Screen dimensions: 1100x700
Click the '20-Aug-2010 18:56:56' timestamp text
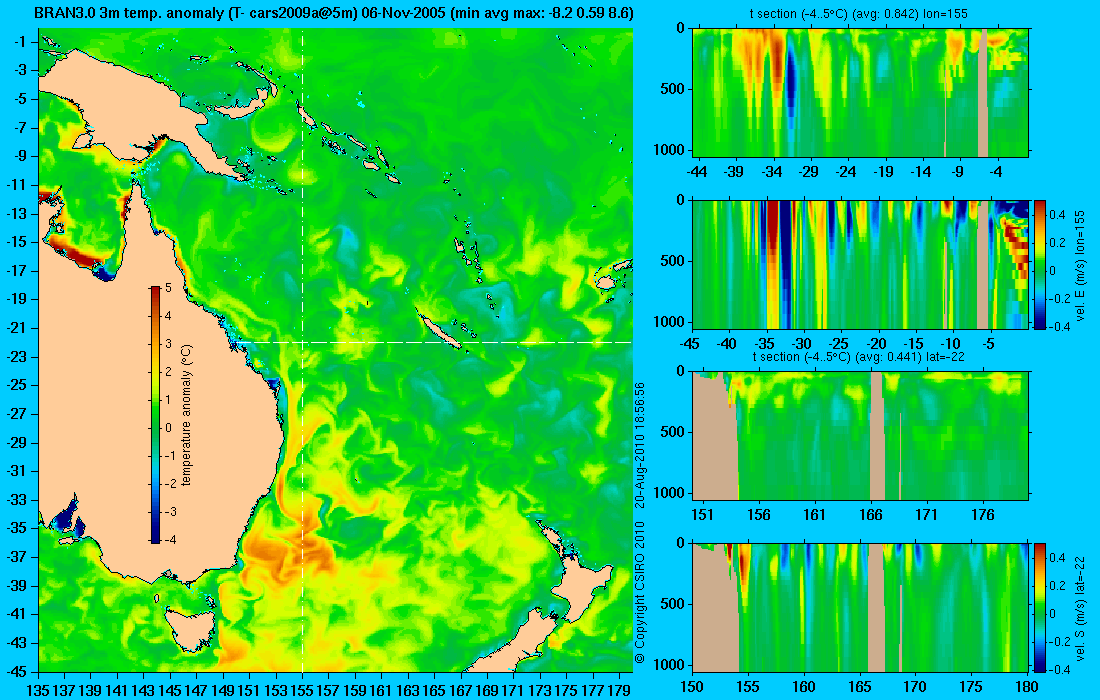coord(639,444)
